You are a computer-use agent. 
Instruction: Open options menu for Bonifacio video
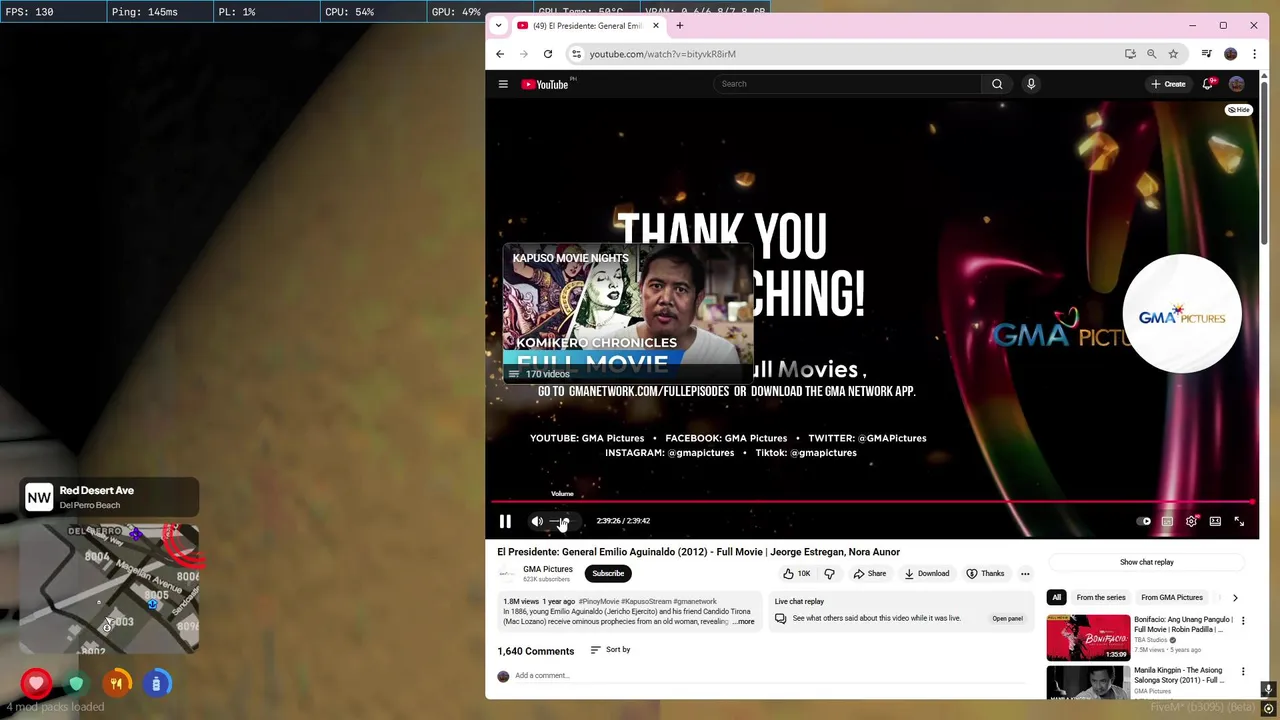1243,621
